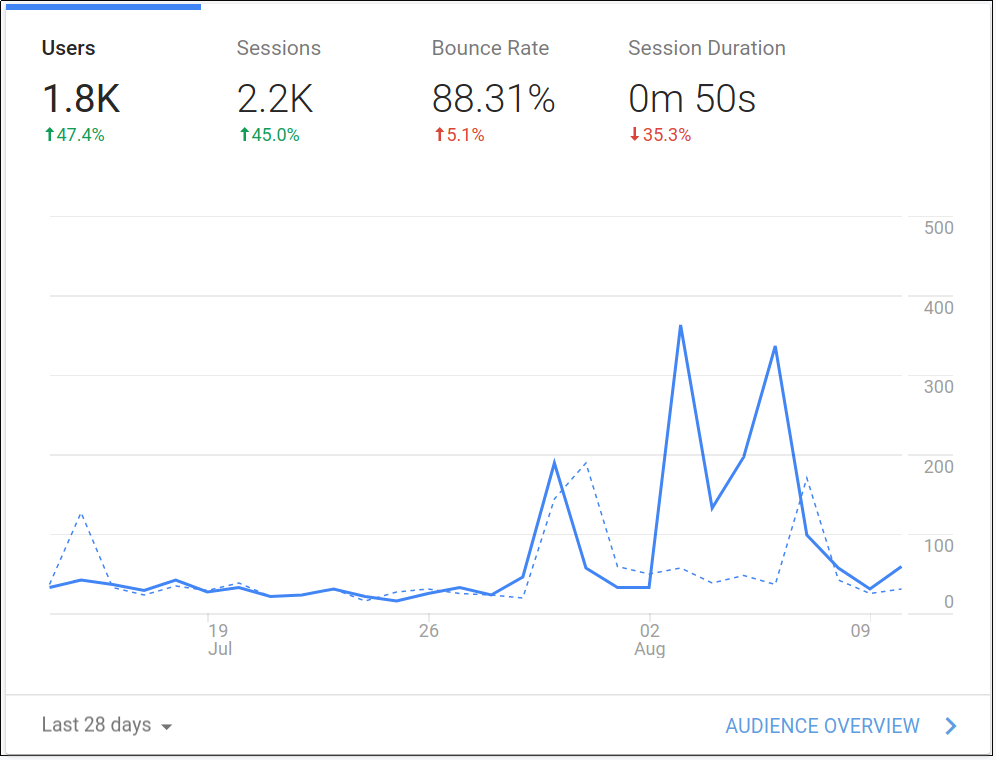Click the 35.3% duration decrease indicator
This screenshot has width=996, height=760.
pos(660,135)
